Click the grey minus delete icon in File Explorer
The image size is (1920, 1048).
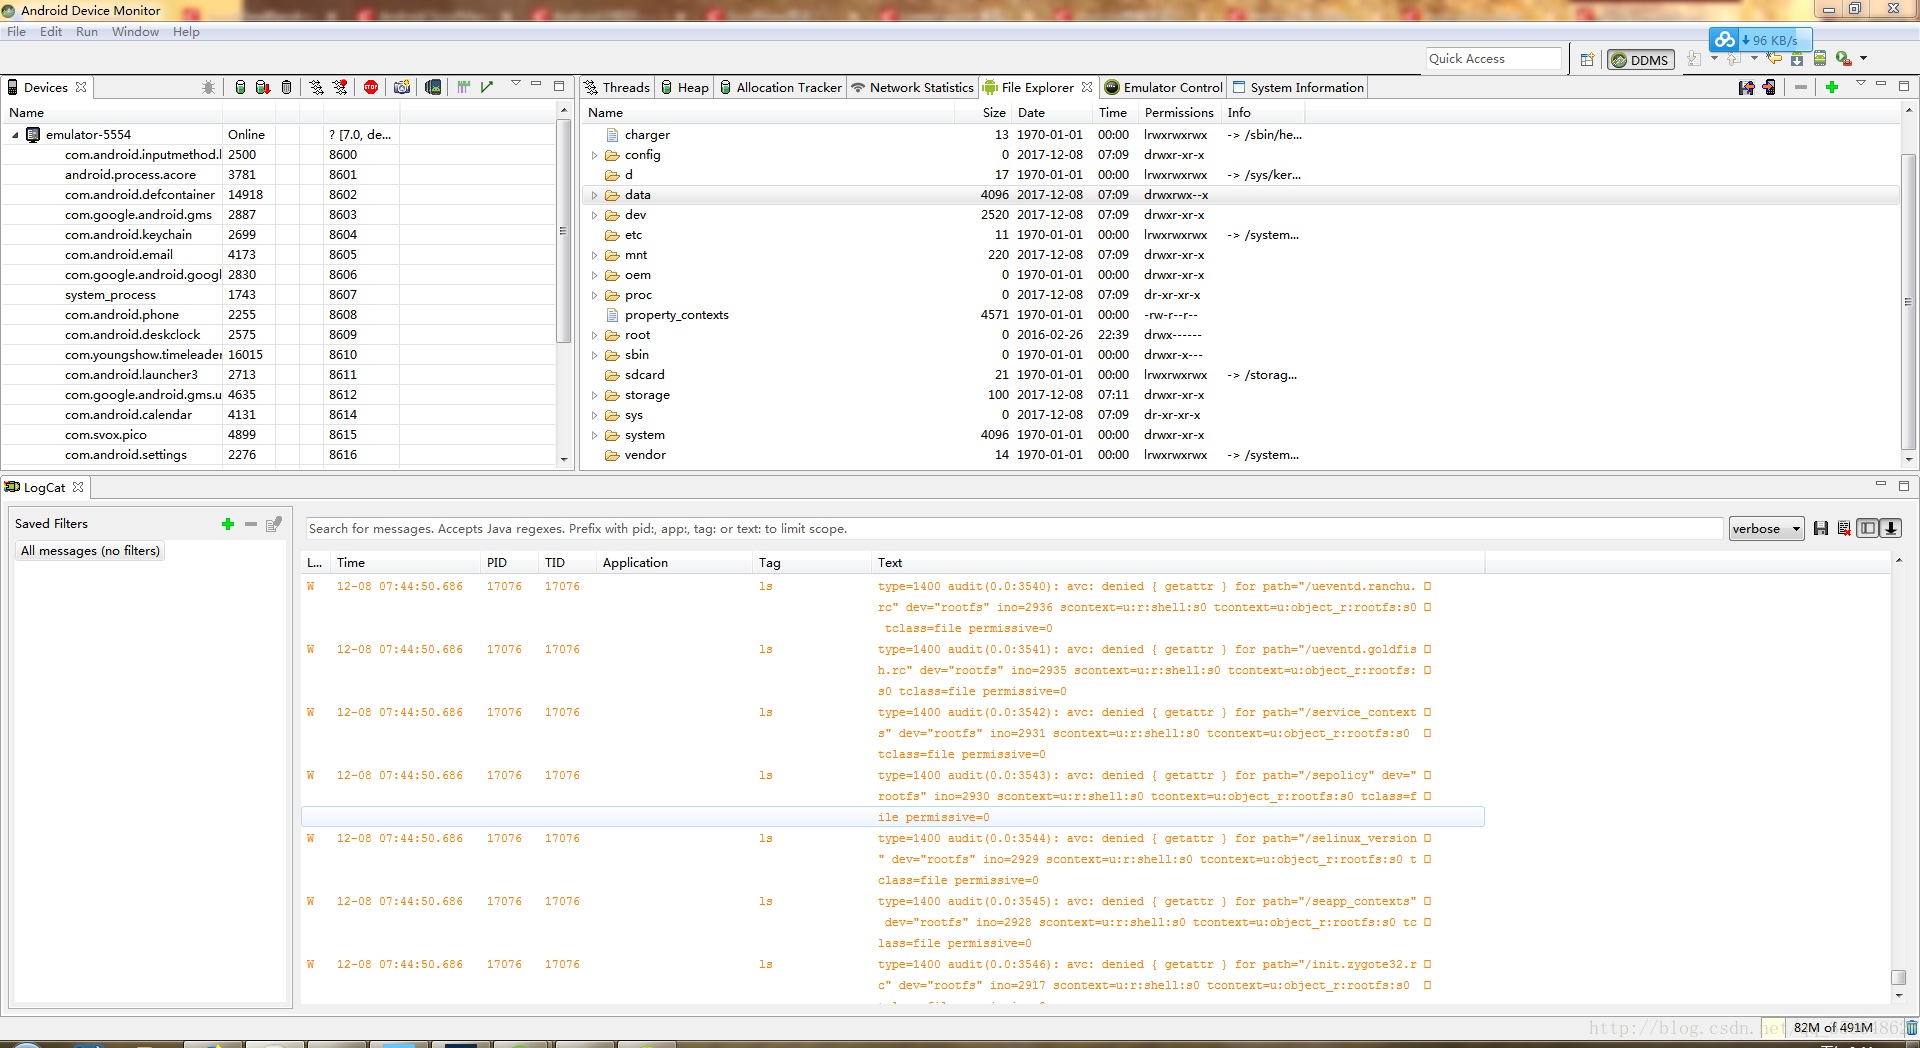point(1801,87)
